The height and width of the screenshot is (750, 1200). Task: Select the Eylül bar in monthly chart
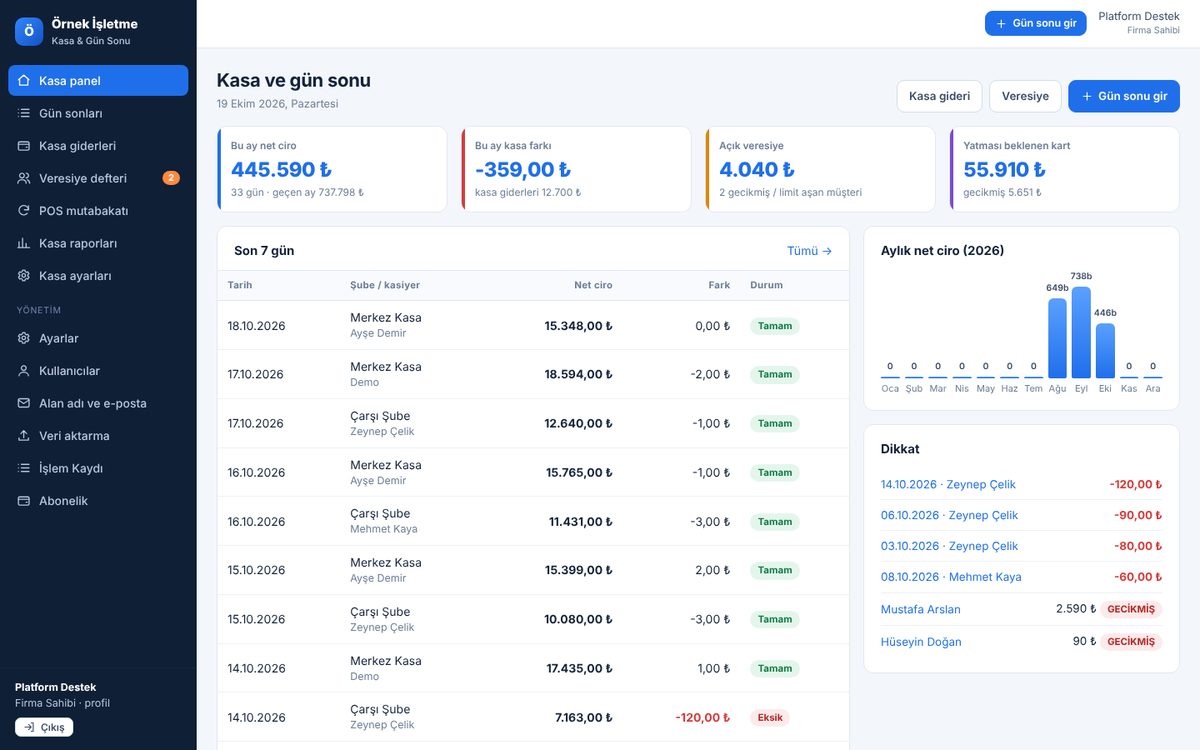pos(1081,332)
